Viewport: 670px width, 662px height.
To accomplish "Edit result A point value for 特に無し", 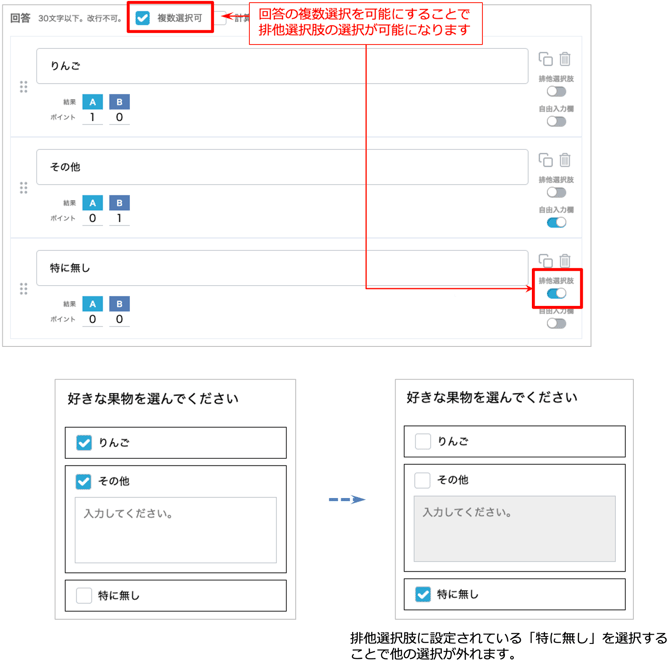I will pos(92,319).
